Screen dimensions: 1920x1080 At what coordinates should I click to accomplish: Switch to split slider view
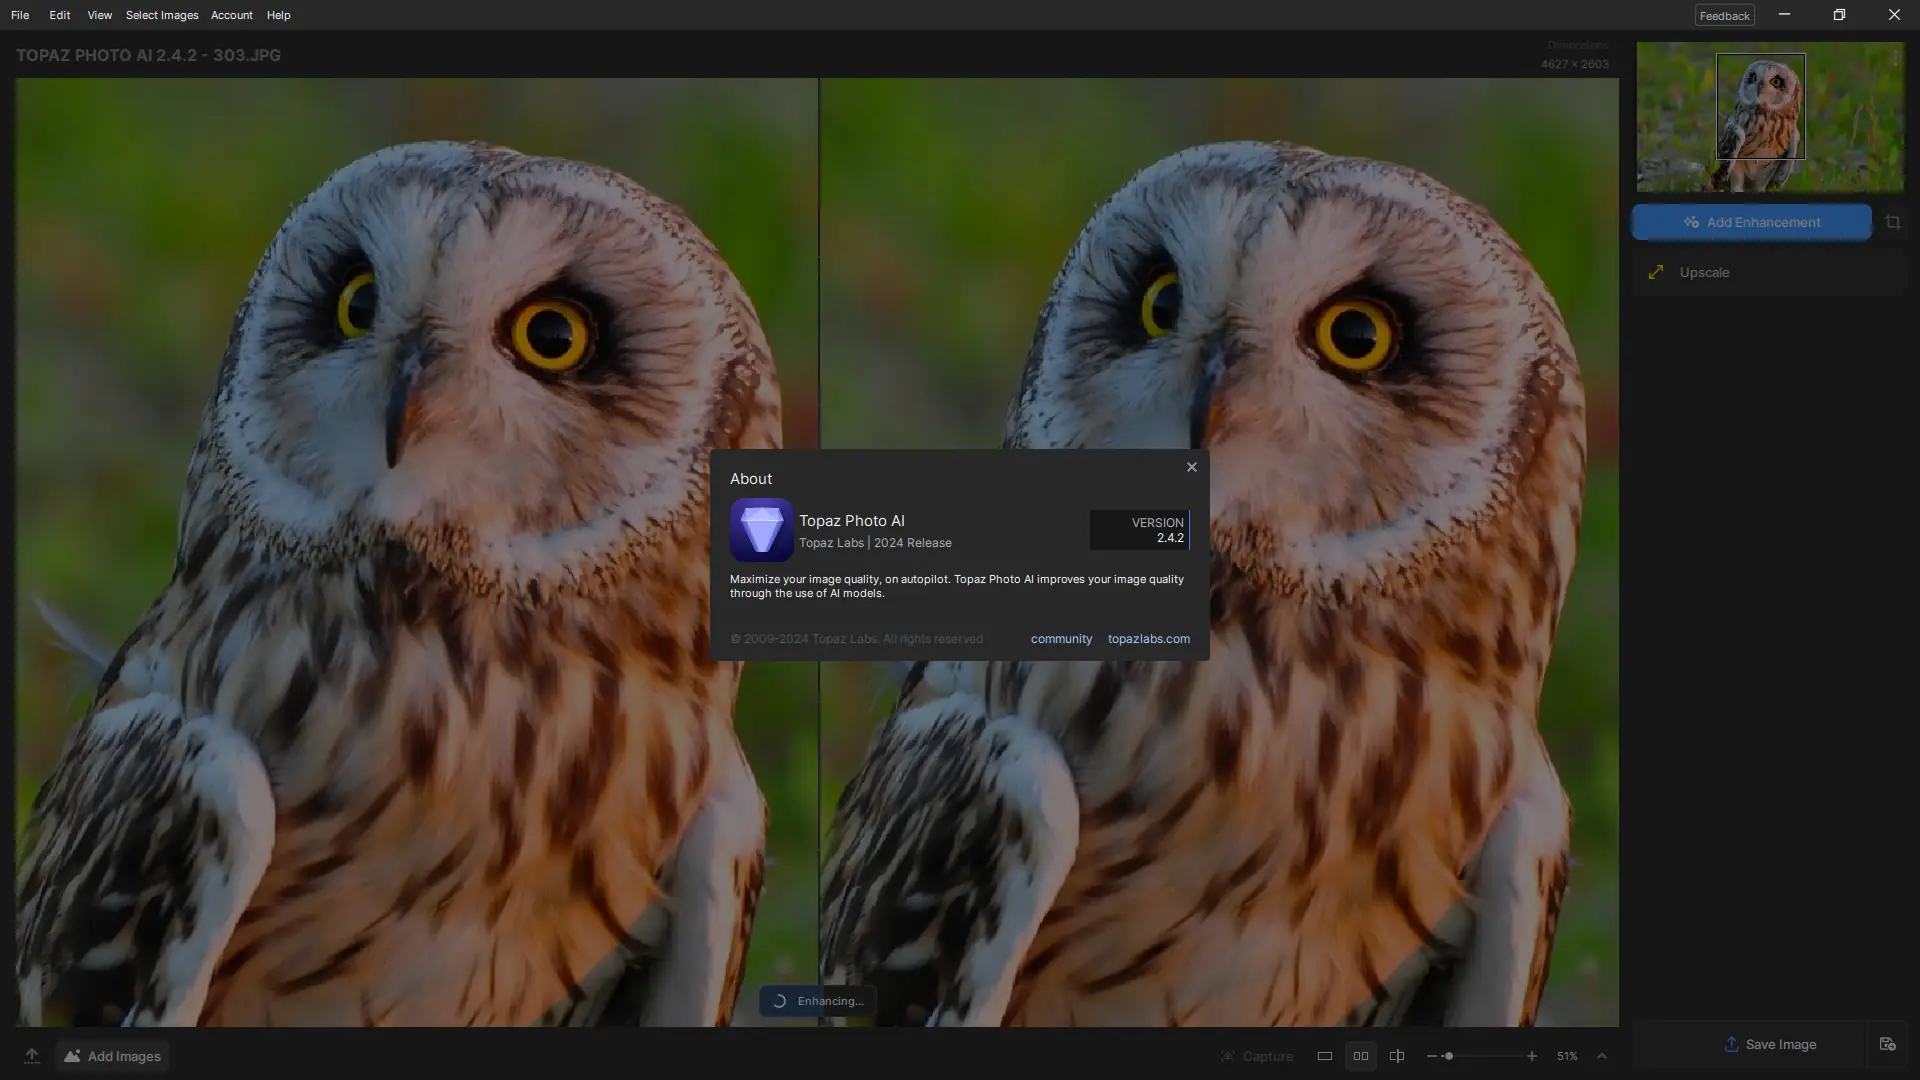(x=1397, y=1056)
